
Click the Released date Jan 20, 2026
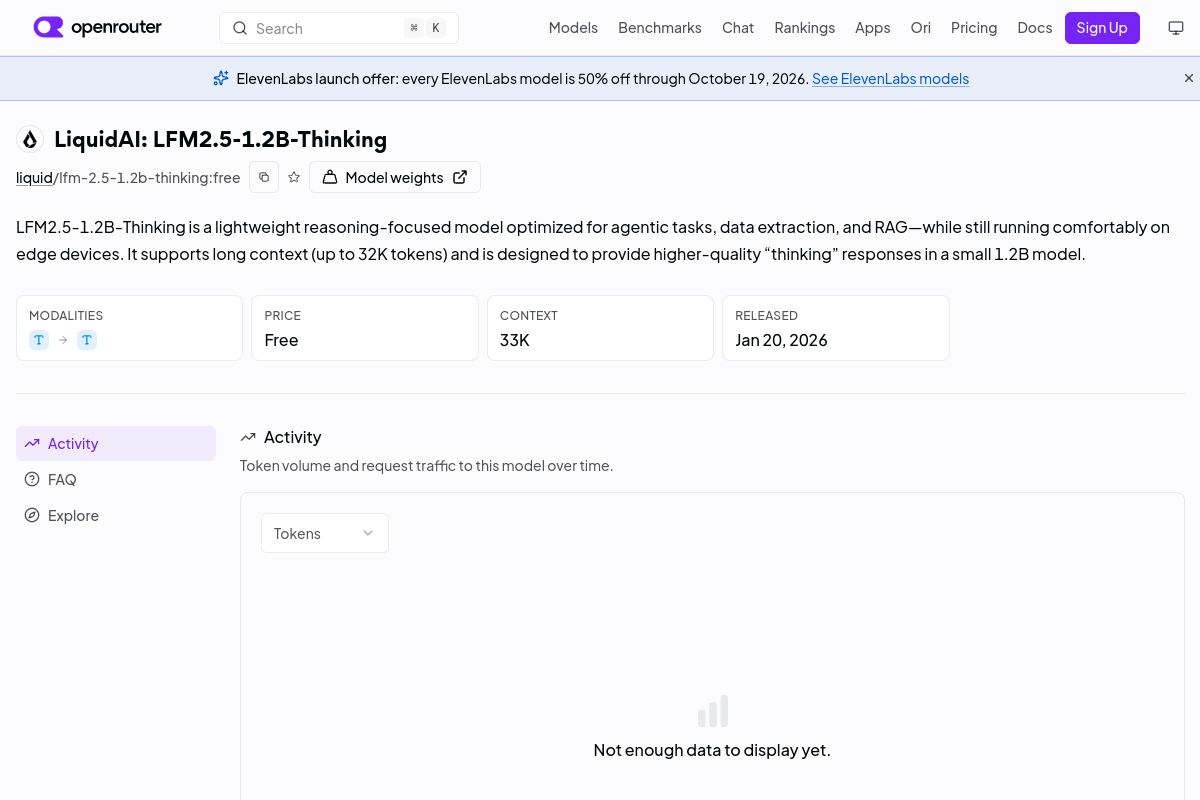(x=781, y=340)
